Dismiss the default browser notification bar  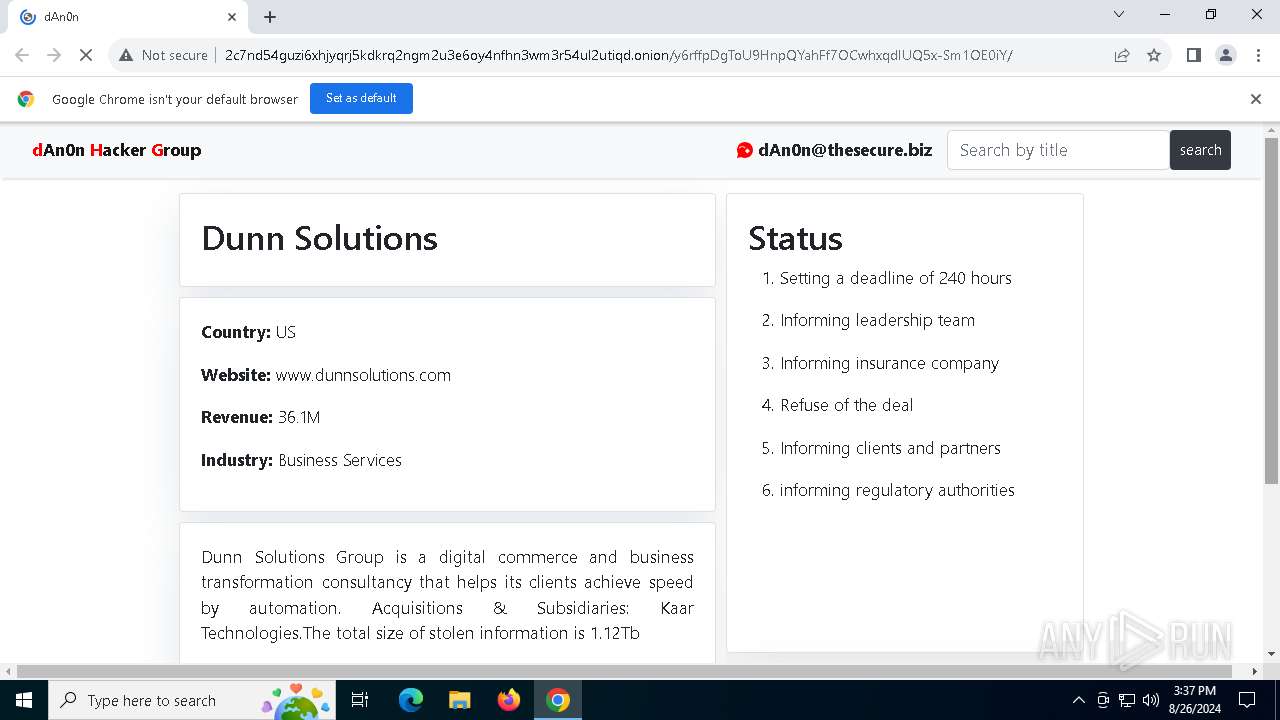coord(1256,99)
